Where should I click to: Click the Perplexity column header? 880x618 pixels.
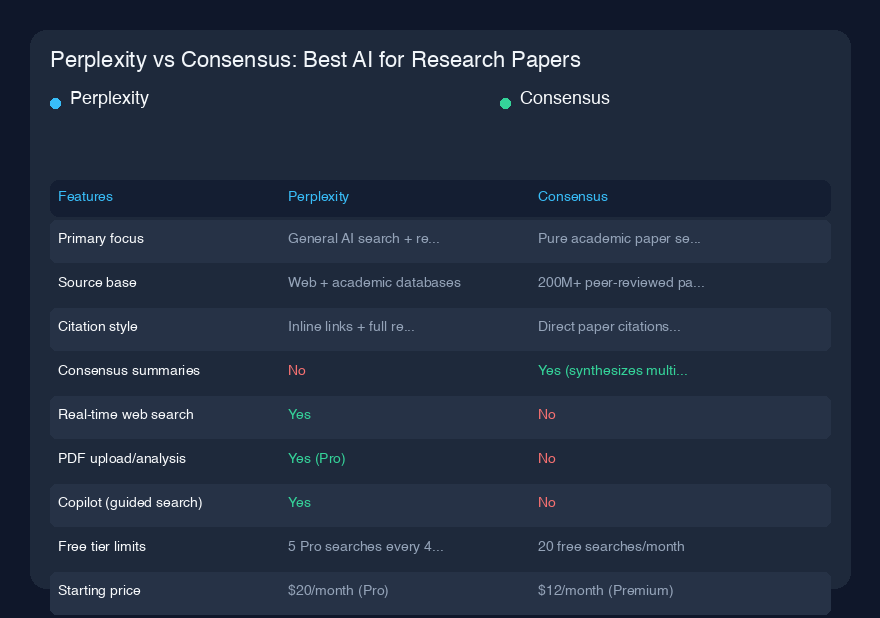318,196
